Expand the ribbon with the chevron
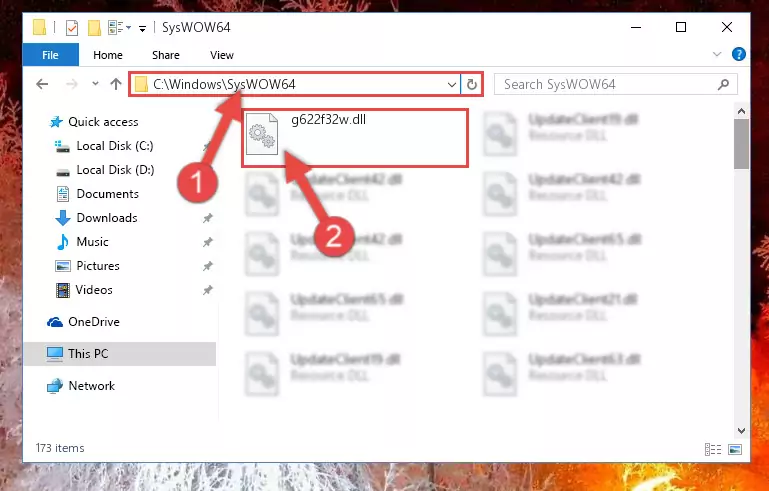769x491 pixels. (717, 54)
